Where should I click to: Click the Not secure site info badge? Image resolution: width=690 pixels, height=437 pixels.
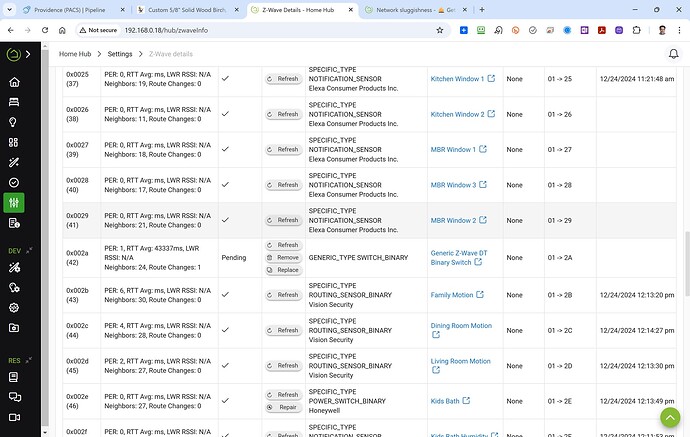(98, 30)
